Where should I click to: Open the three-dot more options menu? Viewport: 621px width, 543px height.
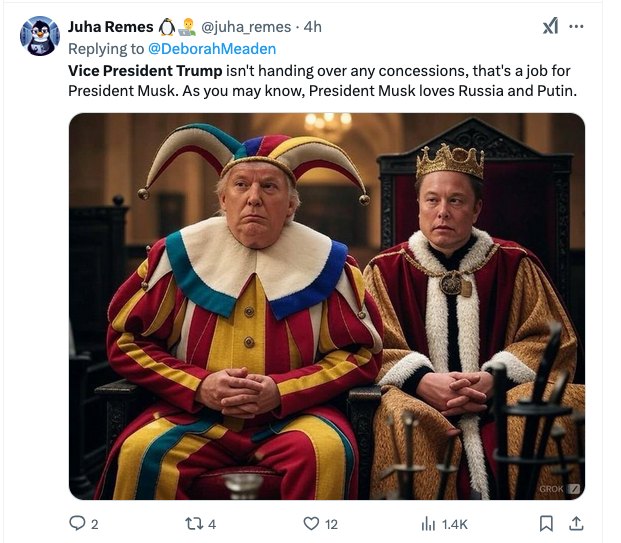[x=577, y=27]
